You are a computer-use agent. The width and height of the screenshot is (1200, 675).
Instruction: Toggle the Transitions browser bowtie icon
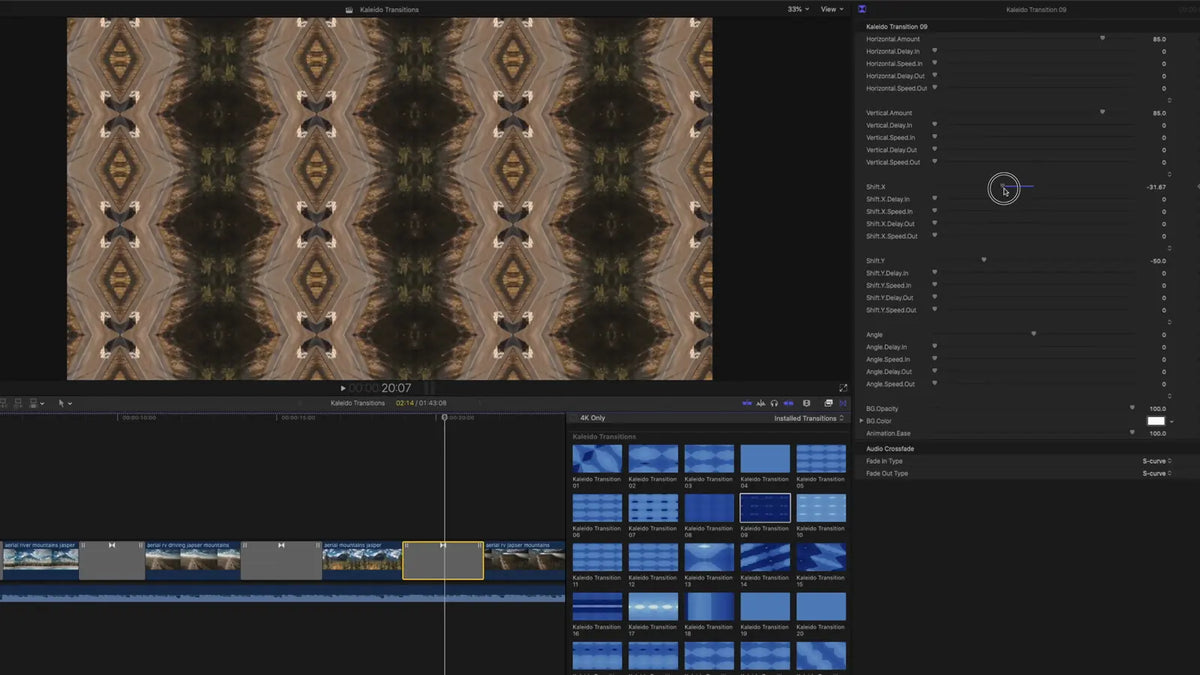pos(843,403)
